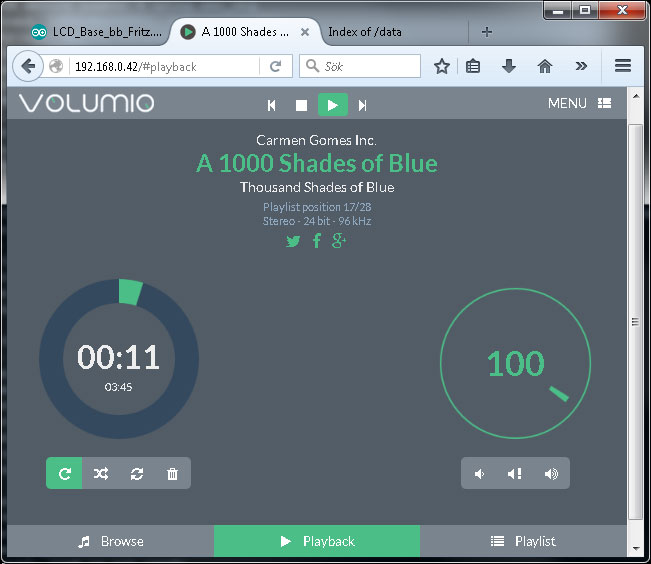This screenshot has height=564, width=651.
Task: Click the scrollbar up arrow
Action: pyautogui.click(x=636, y=96)
